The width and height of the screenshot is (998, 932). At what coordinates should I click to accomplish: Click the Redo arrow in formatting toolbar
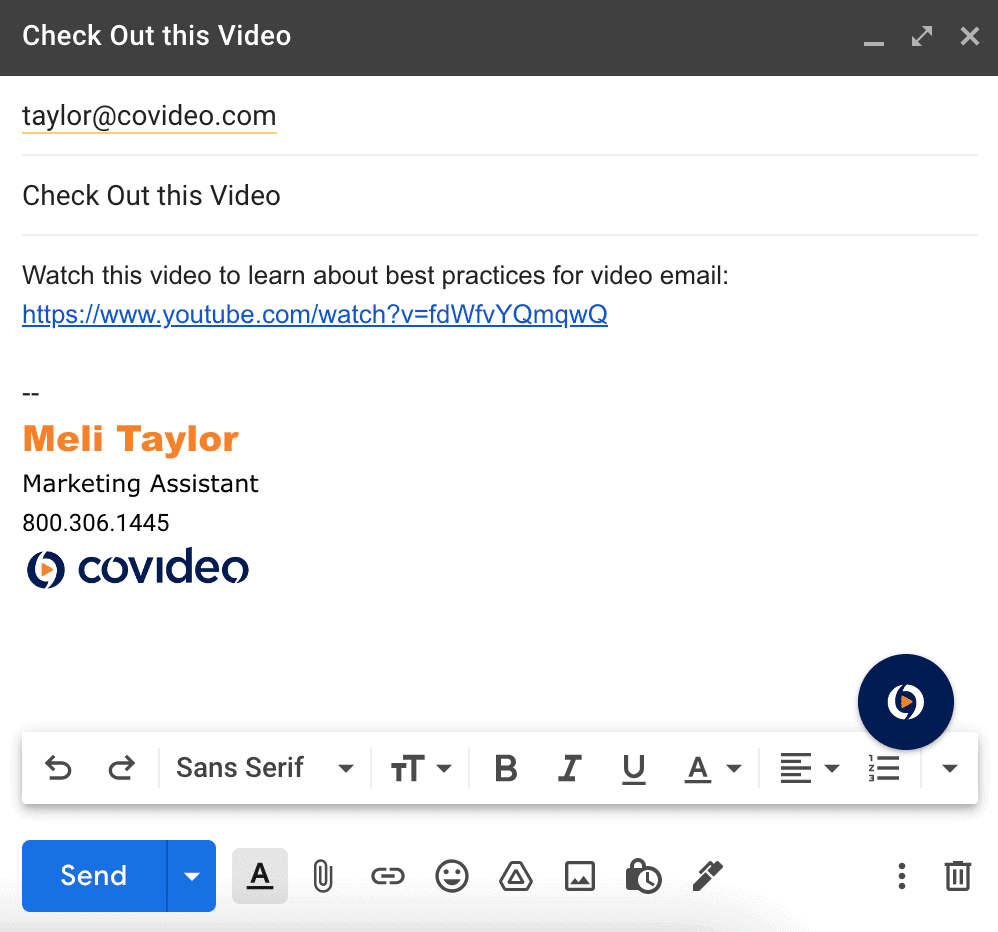coord(121,768)
